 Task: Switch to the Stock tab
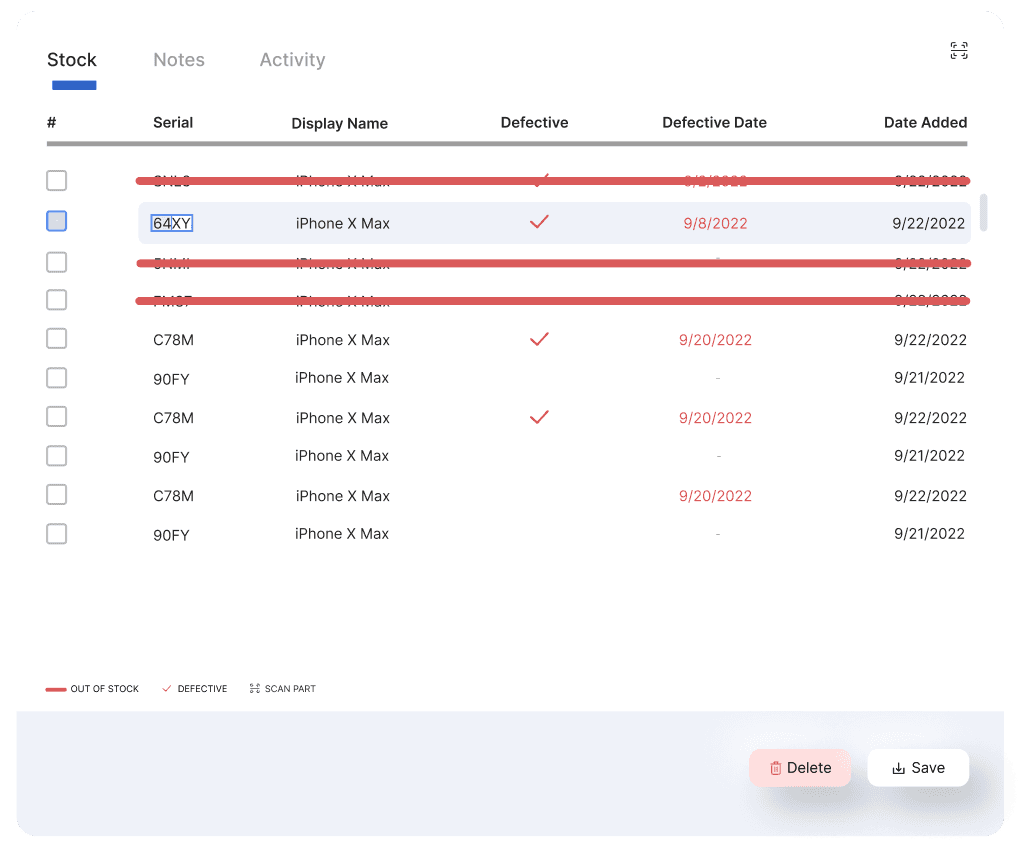[72, 60]
